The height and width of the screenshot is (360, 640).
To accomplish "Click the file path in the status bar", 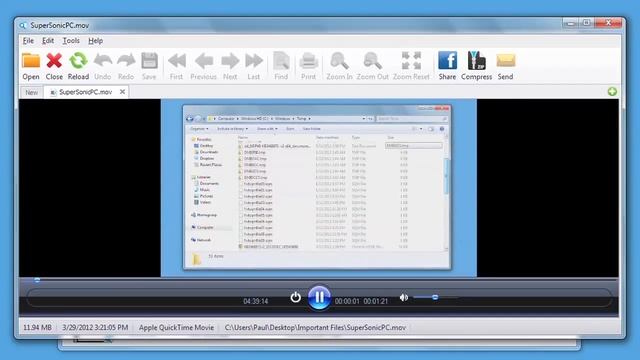I will point(315,327).
